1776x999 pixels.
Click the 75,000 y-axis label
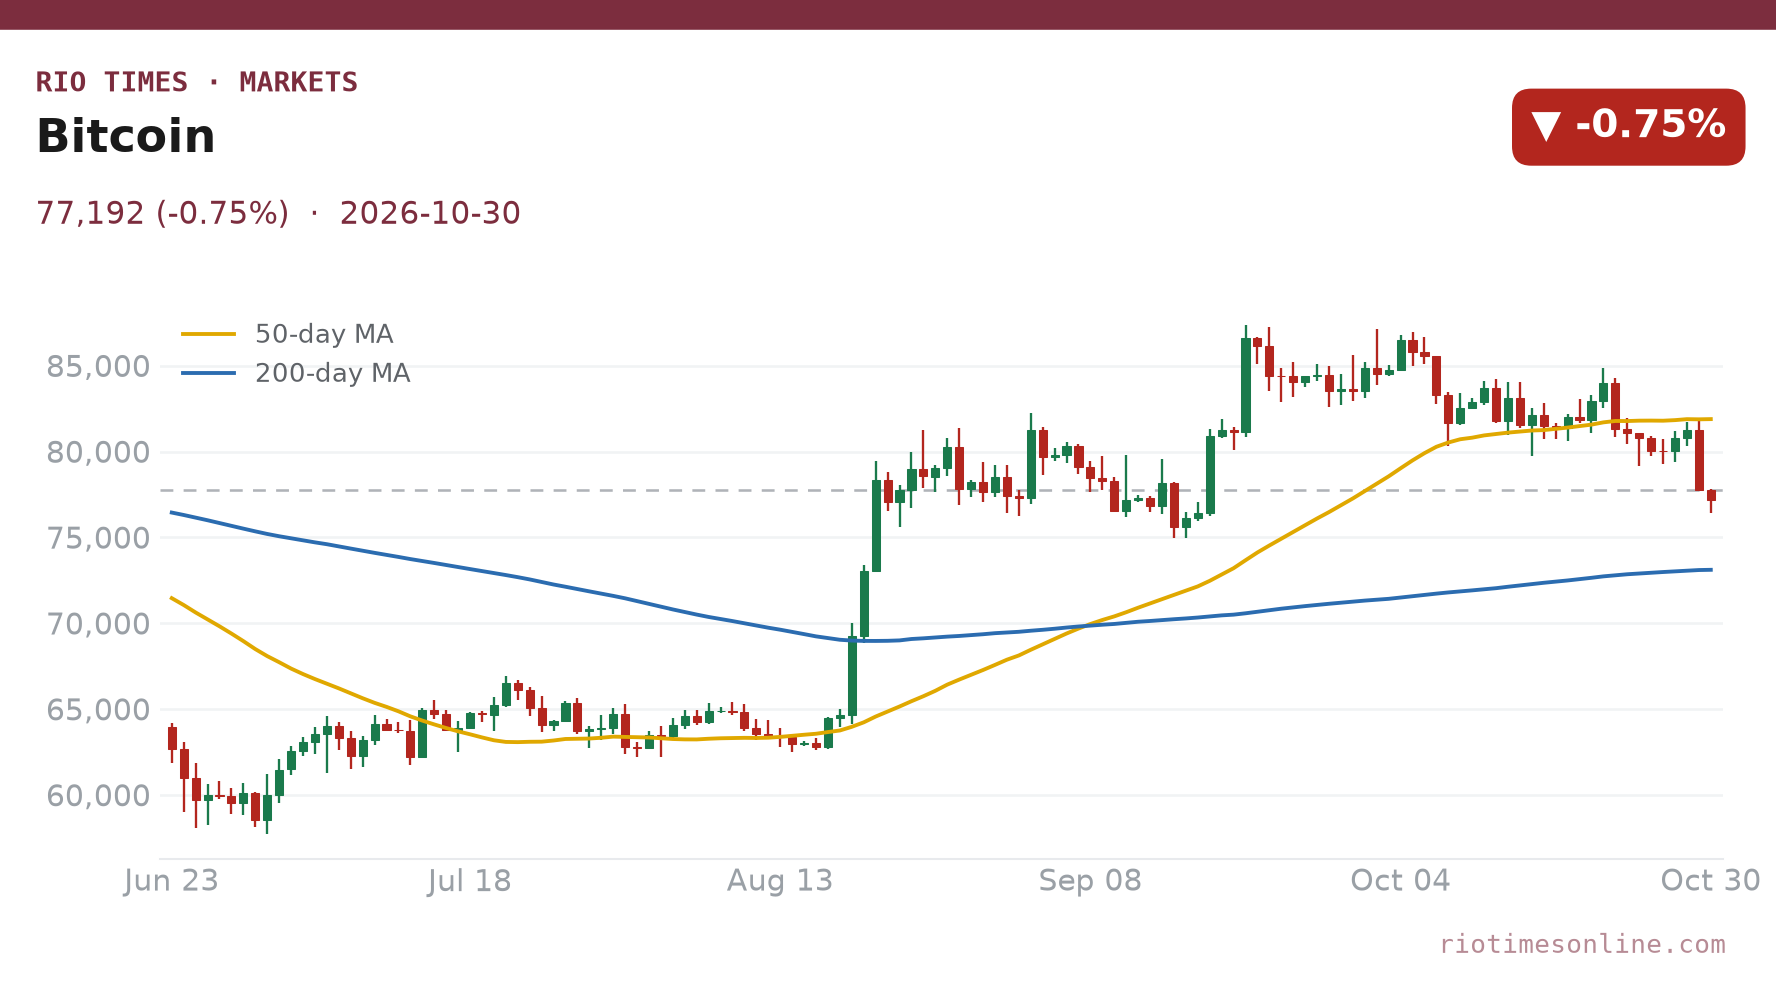coord(98,538)
